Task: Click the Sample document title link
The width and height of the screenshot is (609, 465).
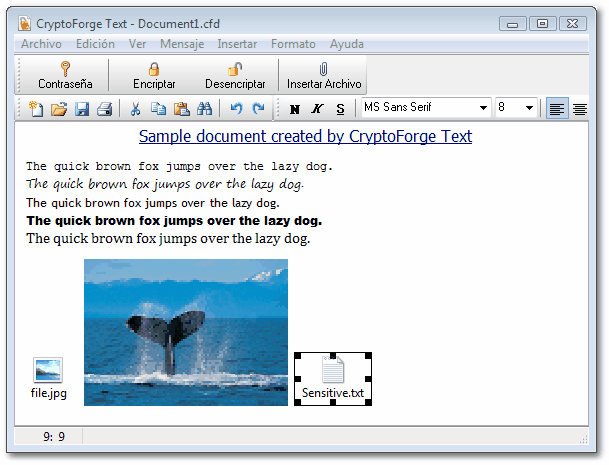Action: click(x=305, y=136)
